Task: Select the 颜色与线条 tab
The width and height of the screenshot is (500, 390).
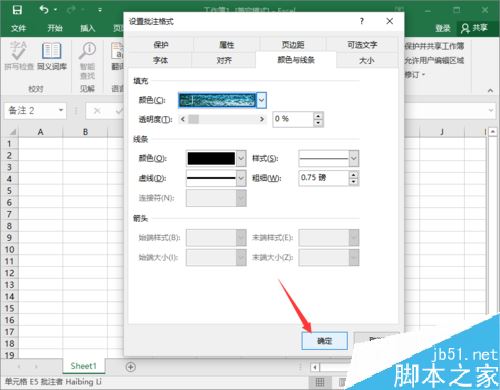Action: 296,60
